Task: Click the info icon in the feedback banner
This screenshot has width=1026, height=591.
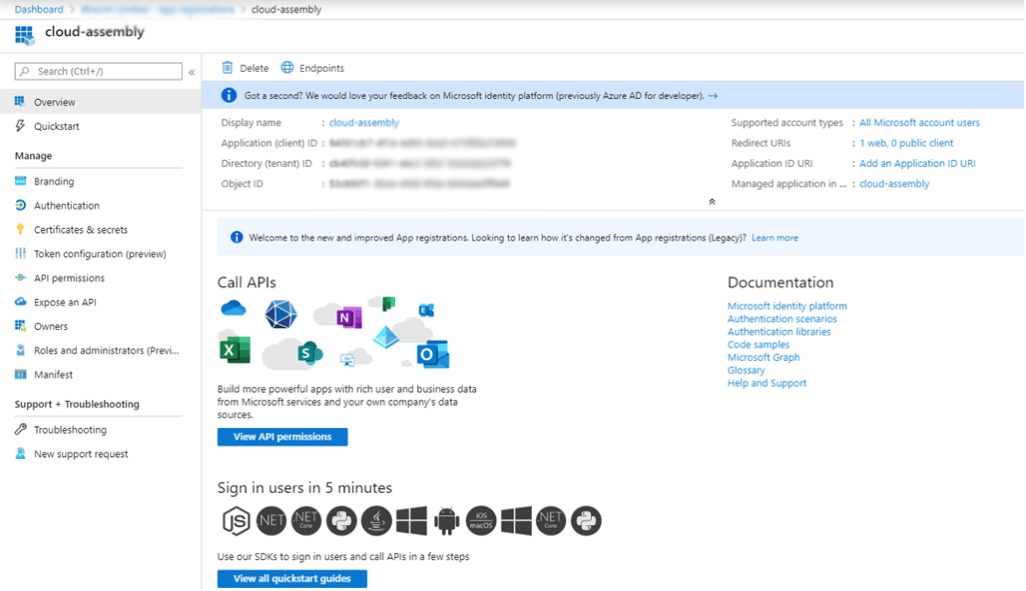Action: 228,96
